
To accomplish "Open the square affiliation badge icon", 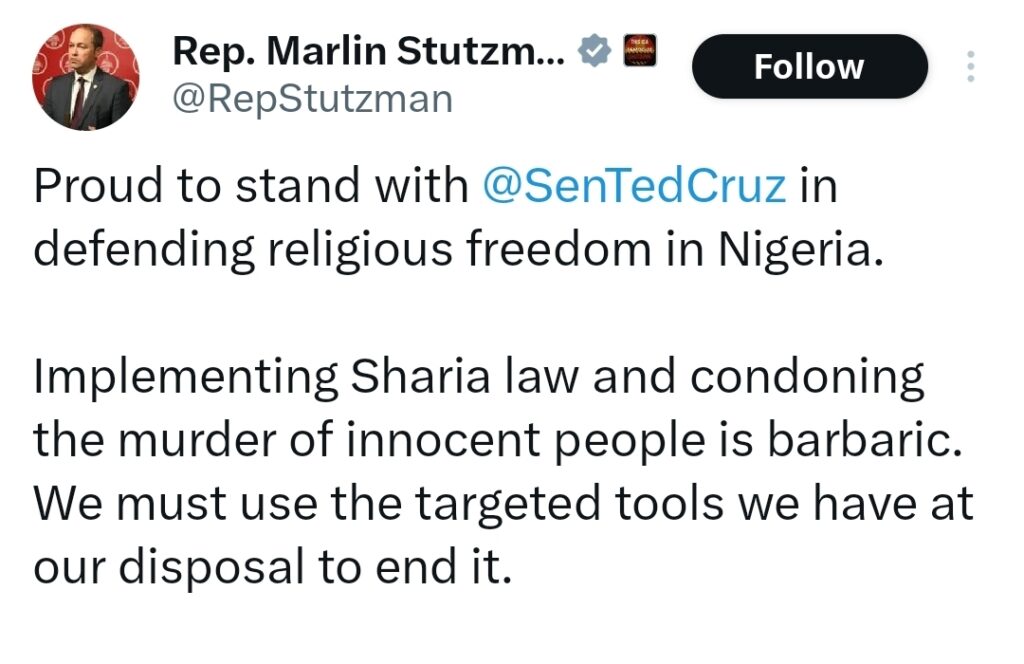I will coord(639,50).
